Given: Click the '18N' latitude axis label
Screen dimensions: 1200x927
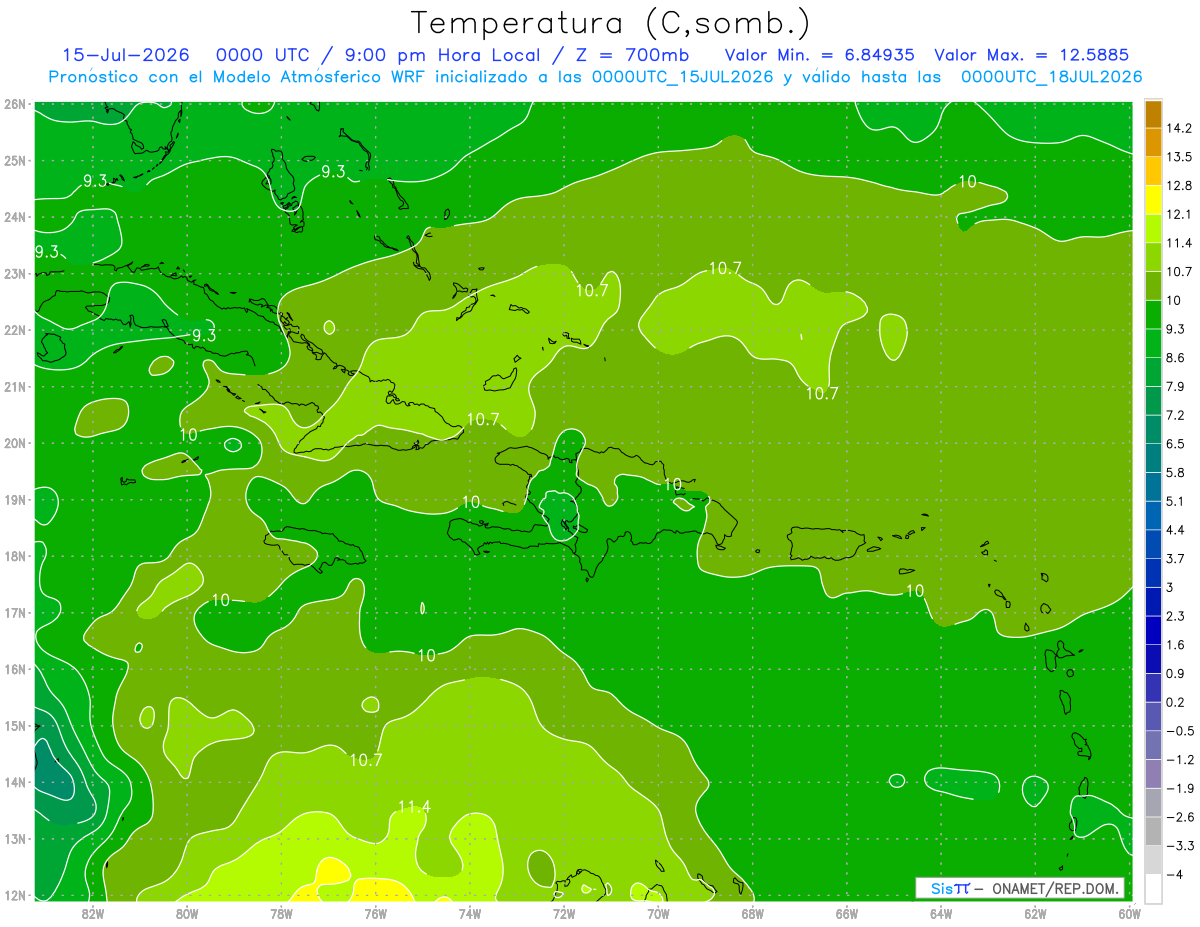Looking at the screenshot, I should point(15,556).
